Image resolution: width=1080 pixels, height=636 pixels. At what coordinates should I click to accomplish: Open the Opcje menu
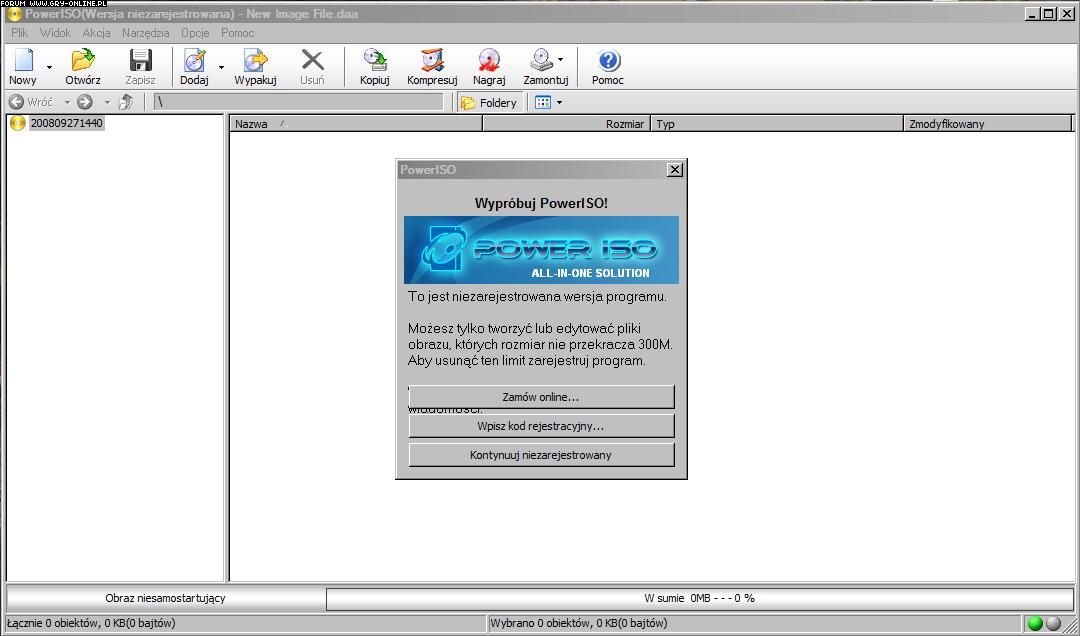(x=195, y=32)
